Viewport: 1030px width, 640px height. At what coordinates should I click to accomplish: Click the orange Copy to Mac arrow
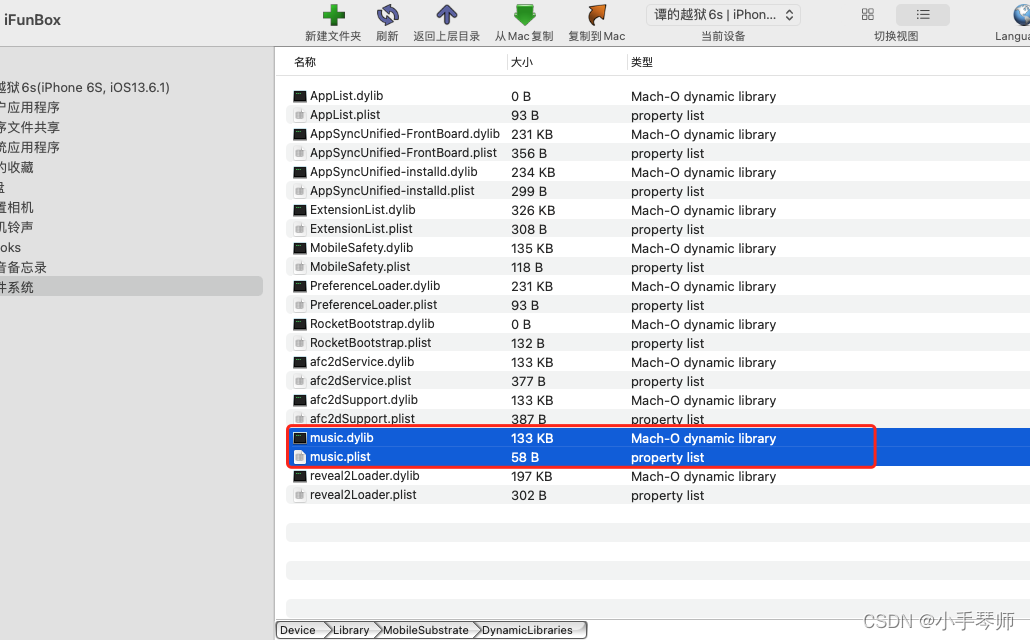596,14
